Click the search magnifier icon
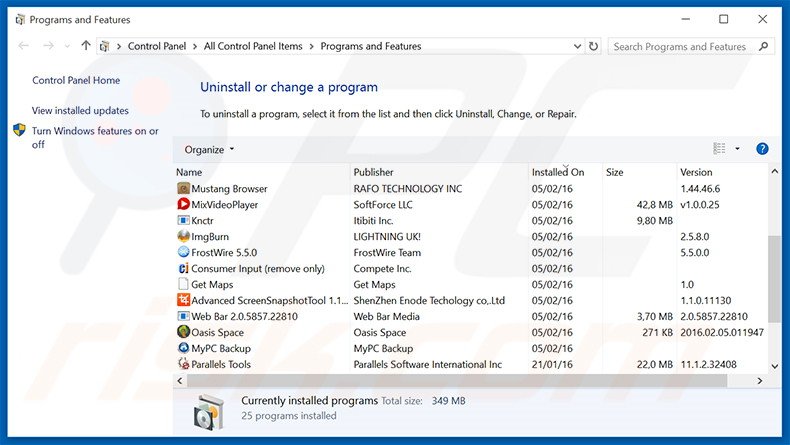Viewport: 790px width, 445px height. point(763,46)
